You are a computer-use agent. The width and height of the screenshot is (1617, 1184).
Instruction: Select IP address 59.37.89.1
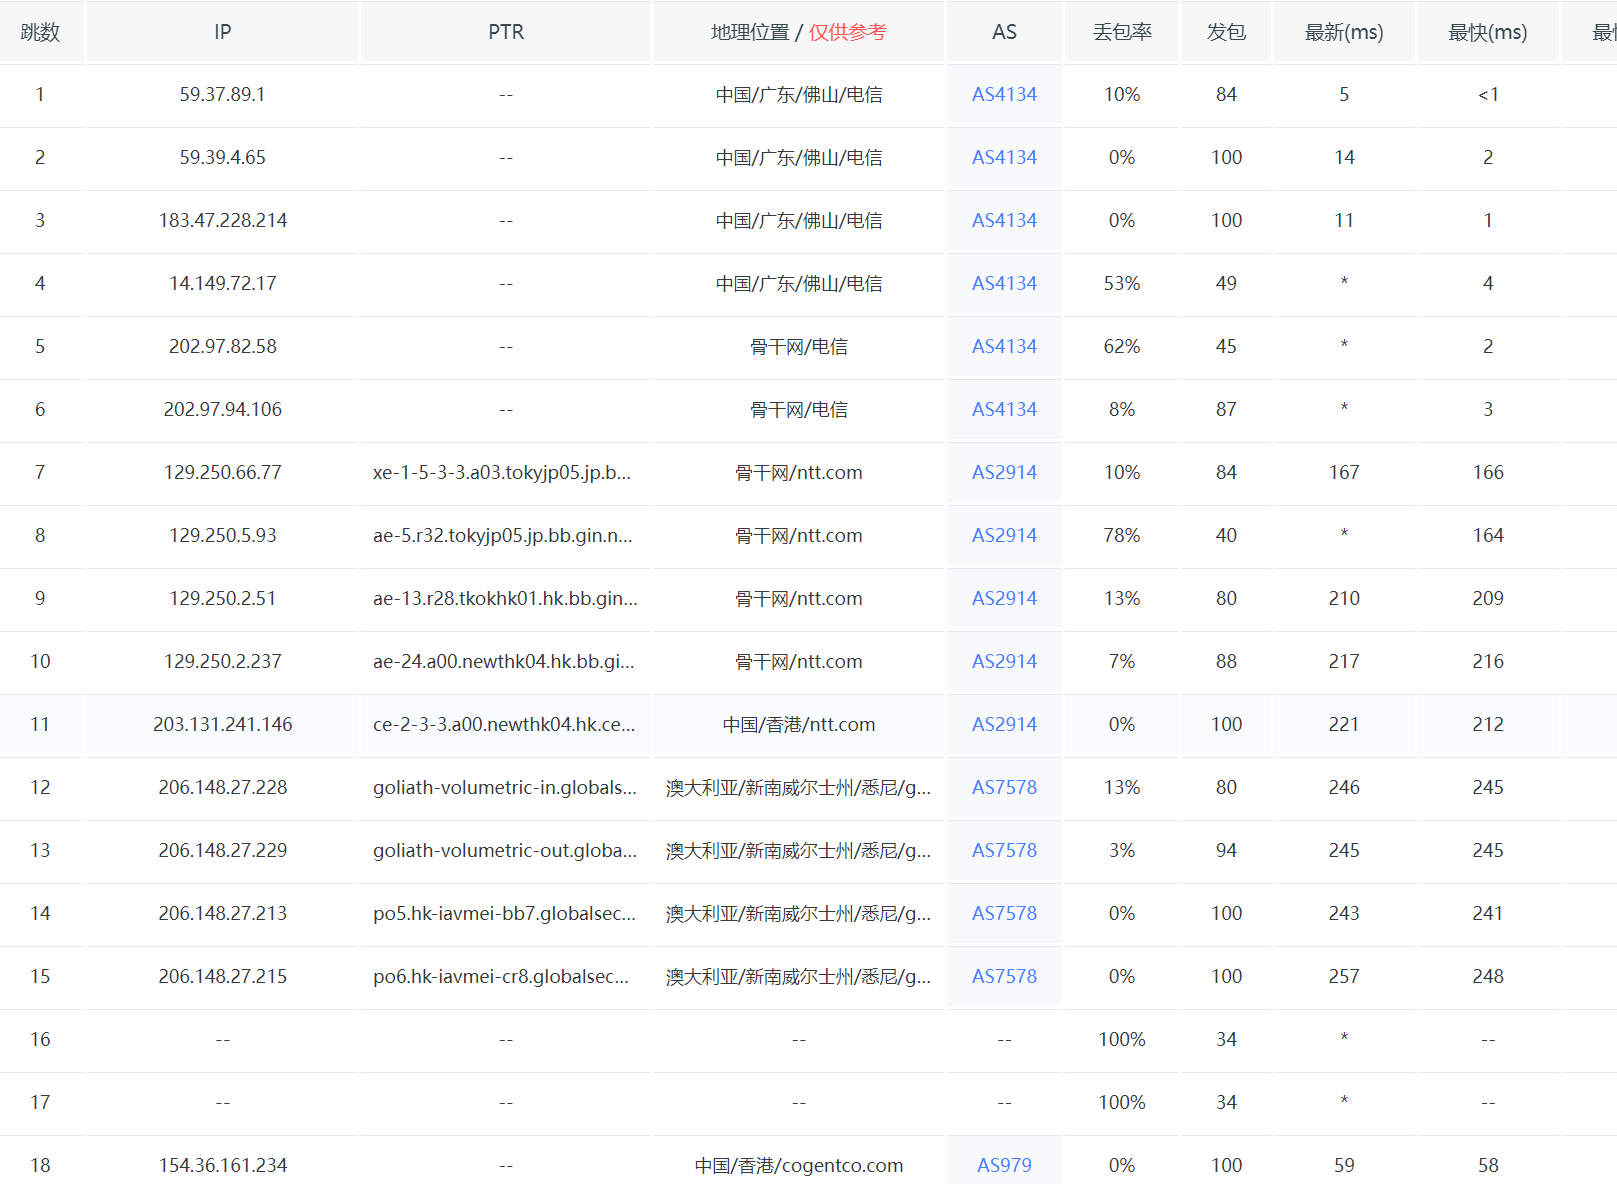pos(222,95)
